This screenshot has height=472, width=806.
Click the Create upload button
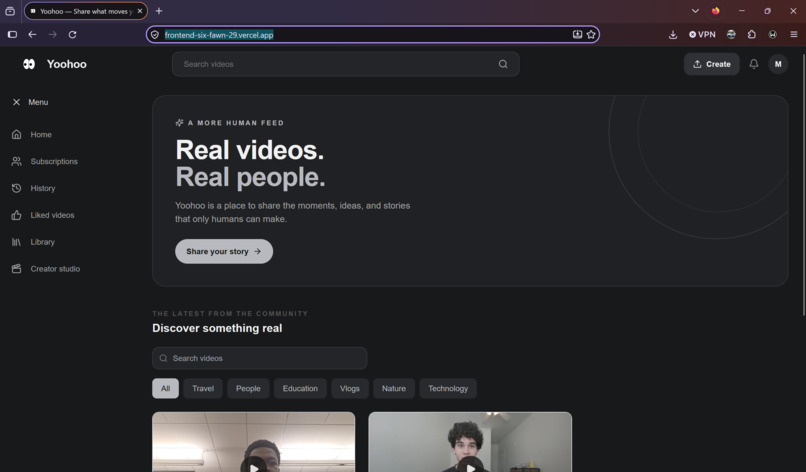(x=711, y=64)
